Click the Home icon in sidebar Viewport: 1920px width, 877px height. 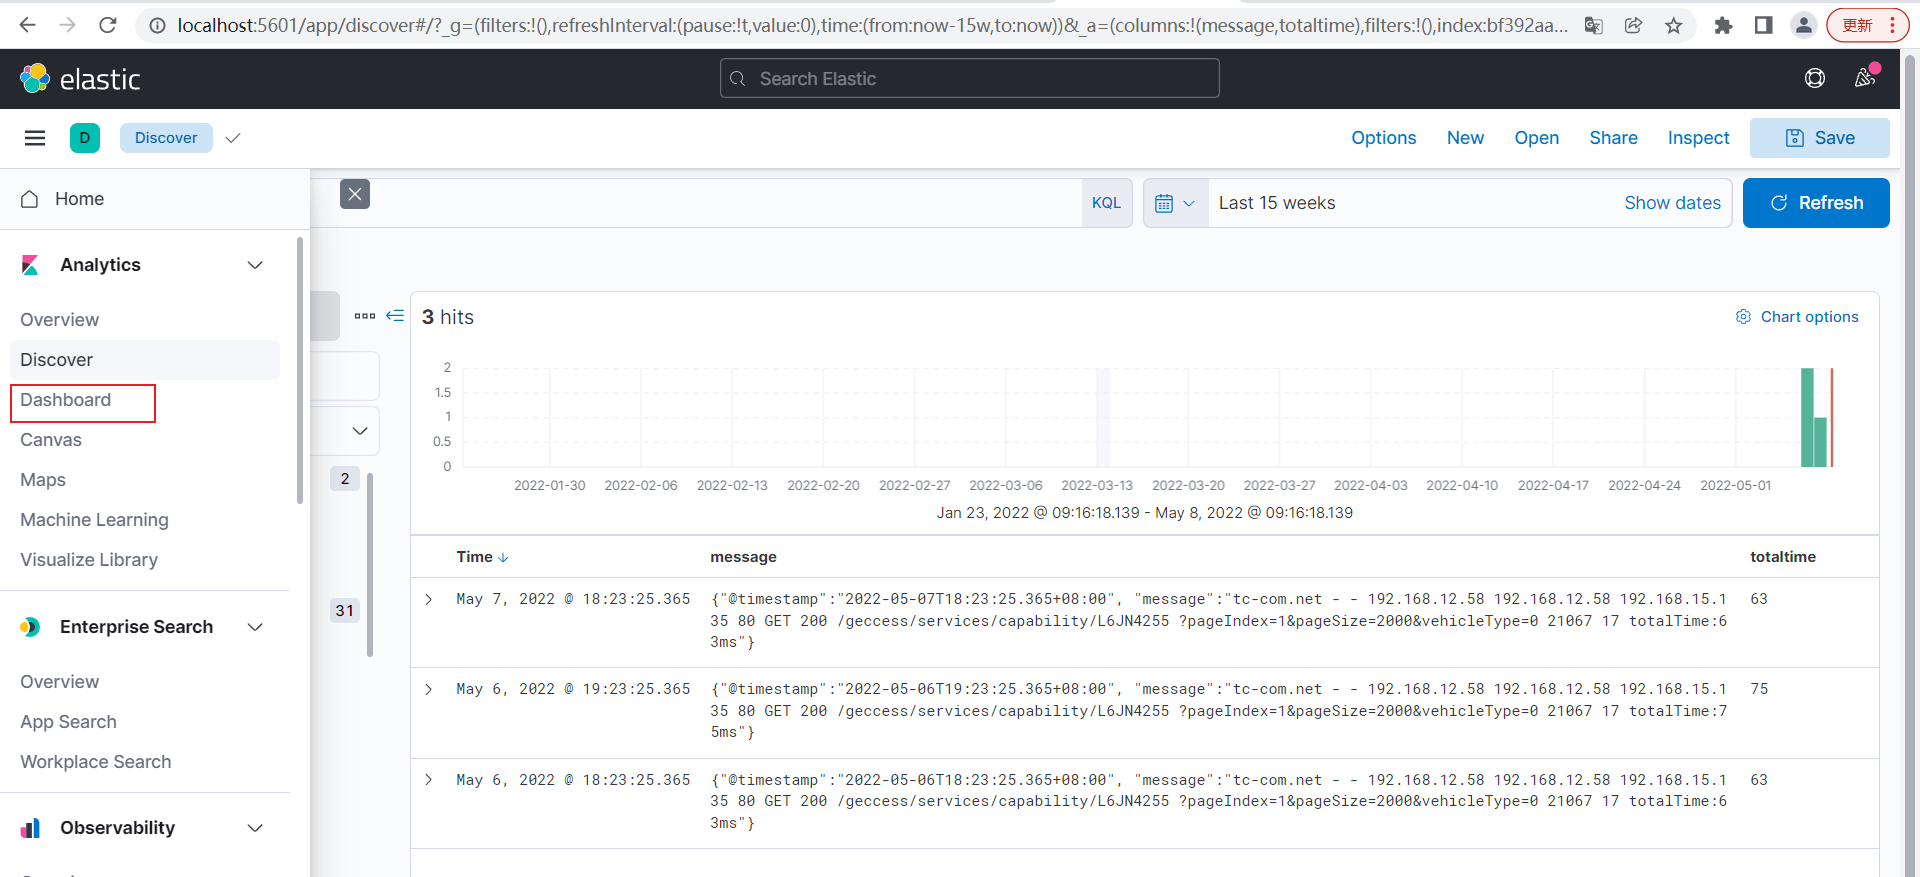pos(30,199)
